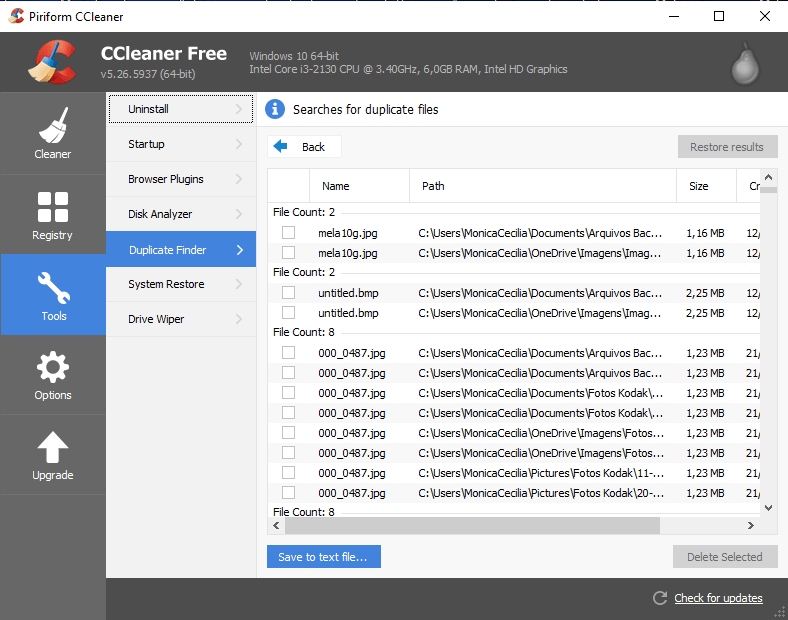Click Delete Selected button

pos(725,557)
